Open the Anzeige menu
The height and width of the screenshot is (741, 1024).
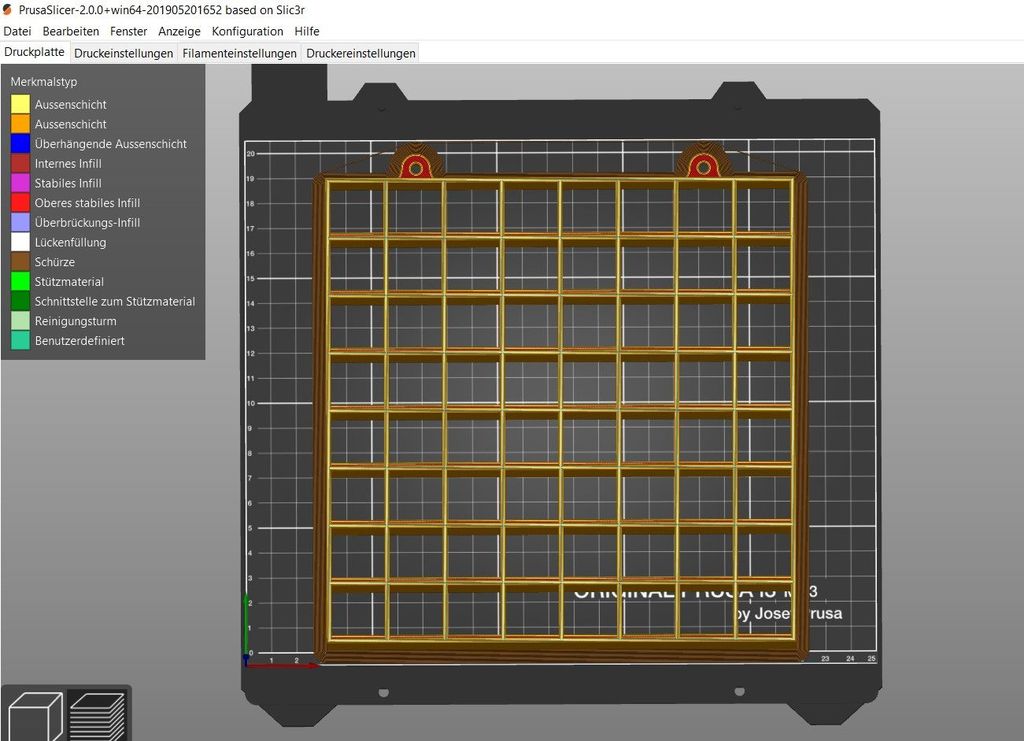tap(178, 31)
